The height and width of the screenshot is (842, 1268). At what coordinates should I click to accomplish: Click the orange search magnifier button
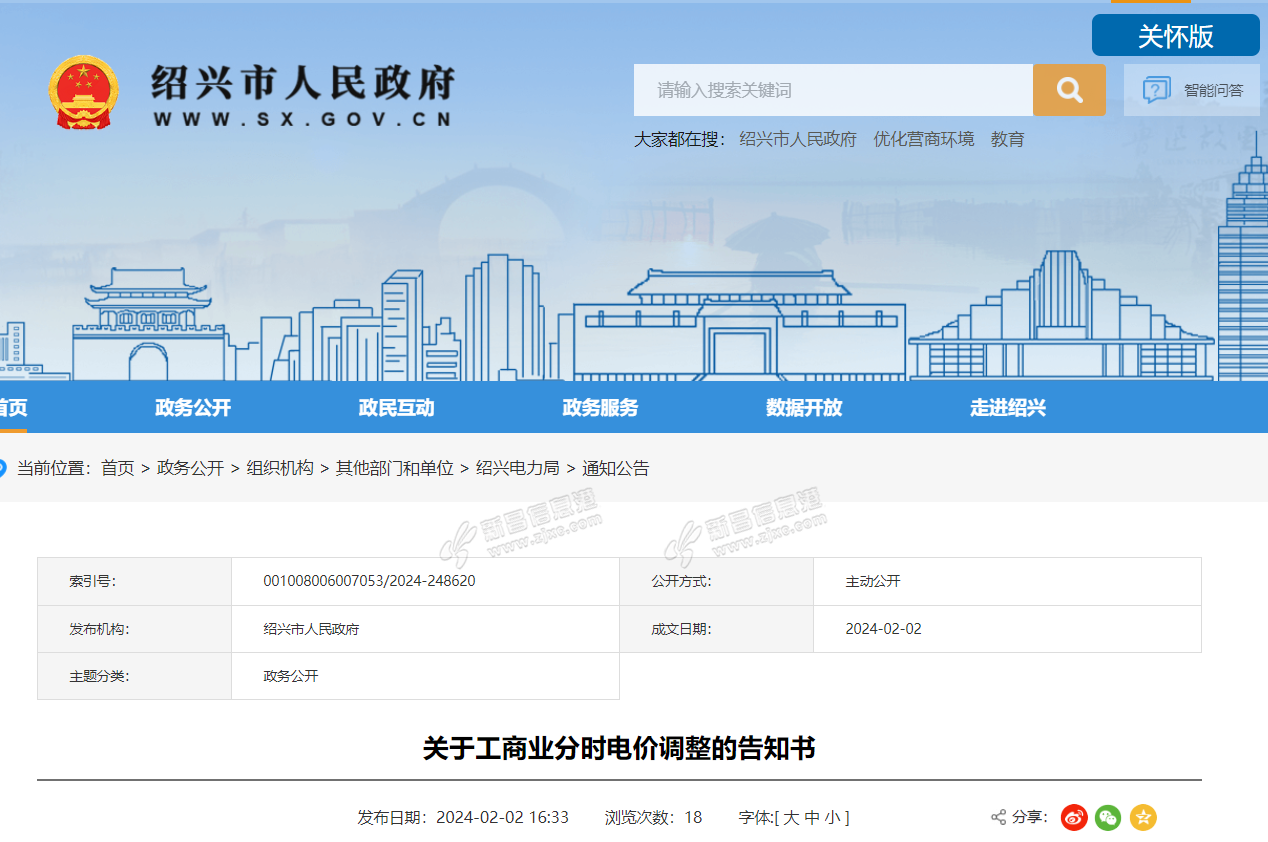(1069, 90)
